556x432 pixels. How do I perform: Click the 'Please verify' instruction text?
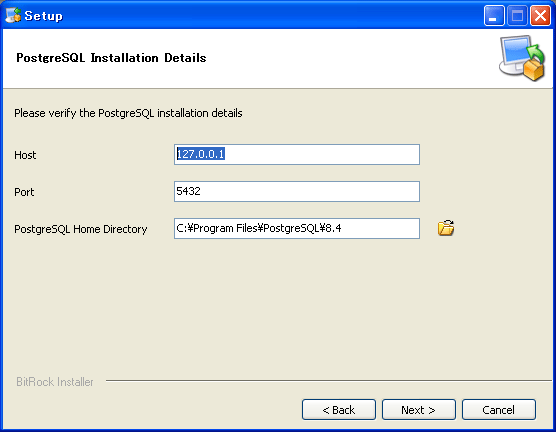pyautogui.click(x=128, y=113)
